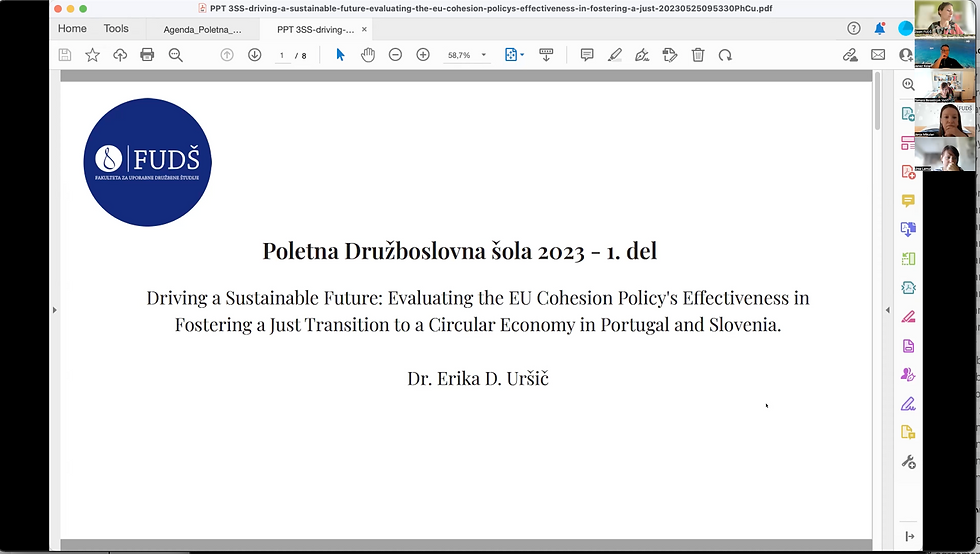The height and width of the screenshot is (554, 980).
Task: Open the Home view
Action: point(72,29)
